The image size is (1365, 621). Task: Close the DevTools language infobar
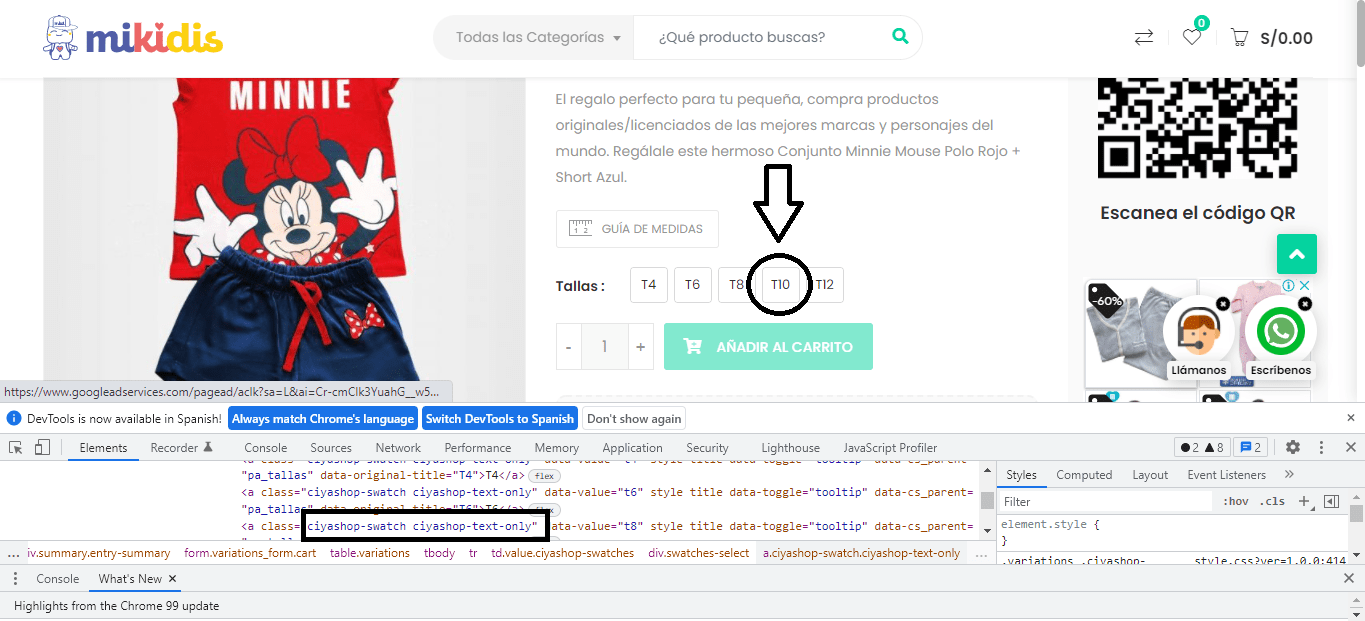tap(1351, 418)
